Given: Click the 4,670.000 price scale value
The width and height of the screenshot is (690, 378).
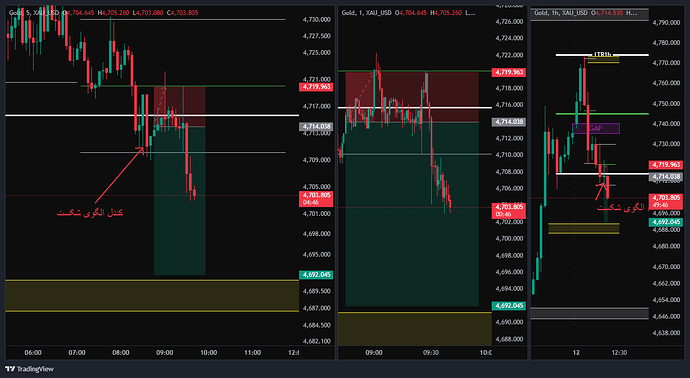Looking at the screenshot, I should point(666,267).
